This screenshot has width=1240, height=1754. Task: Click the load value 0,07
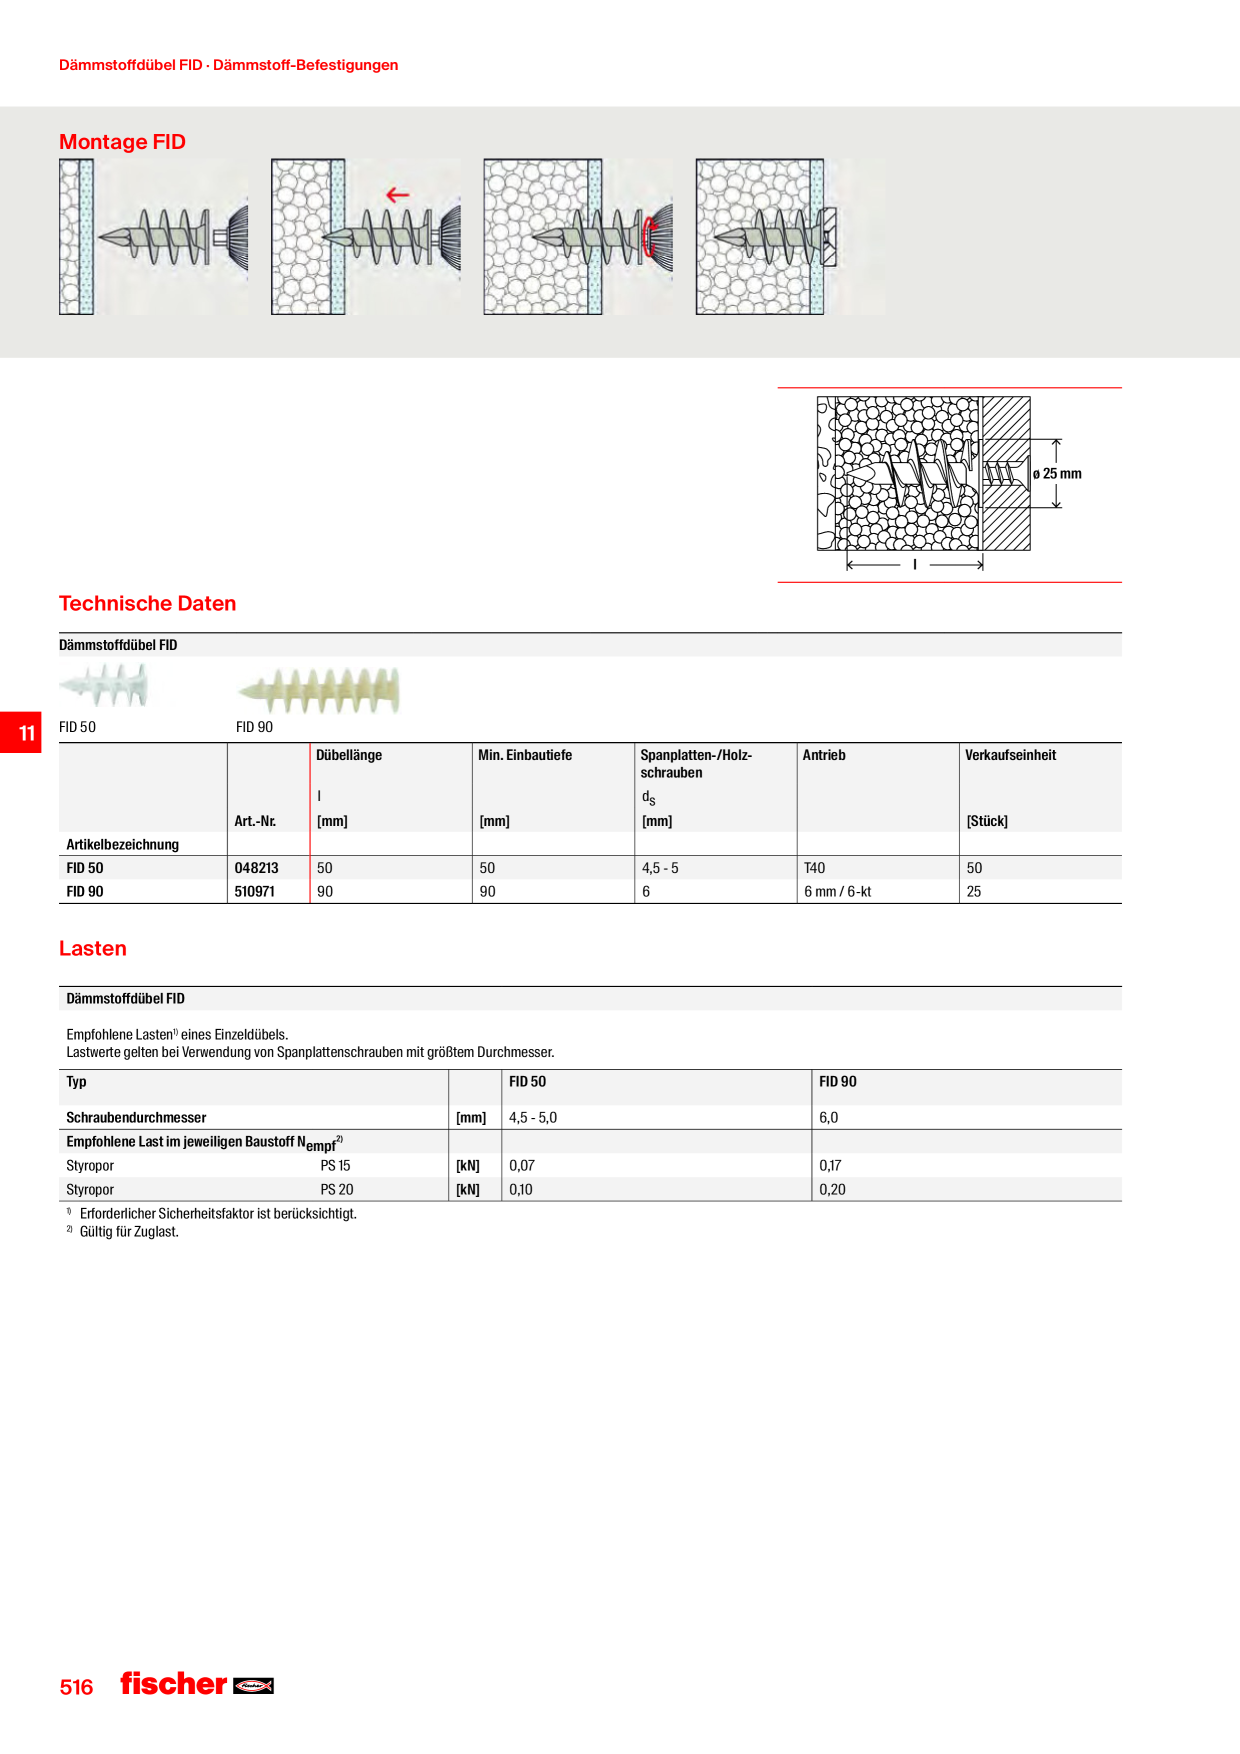(x=522, y=1165)
